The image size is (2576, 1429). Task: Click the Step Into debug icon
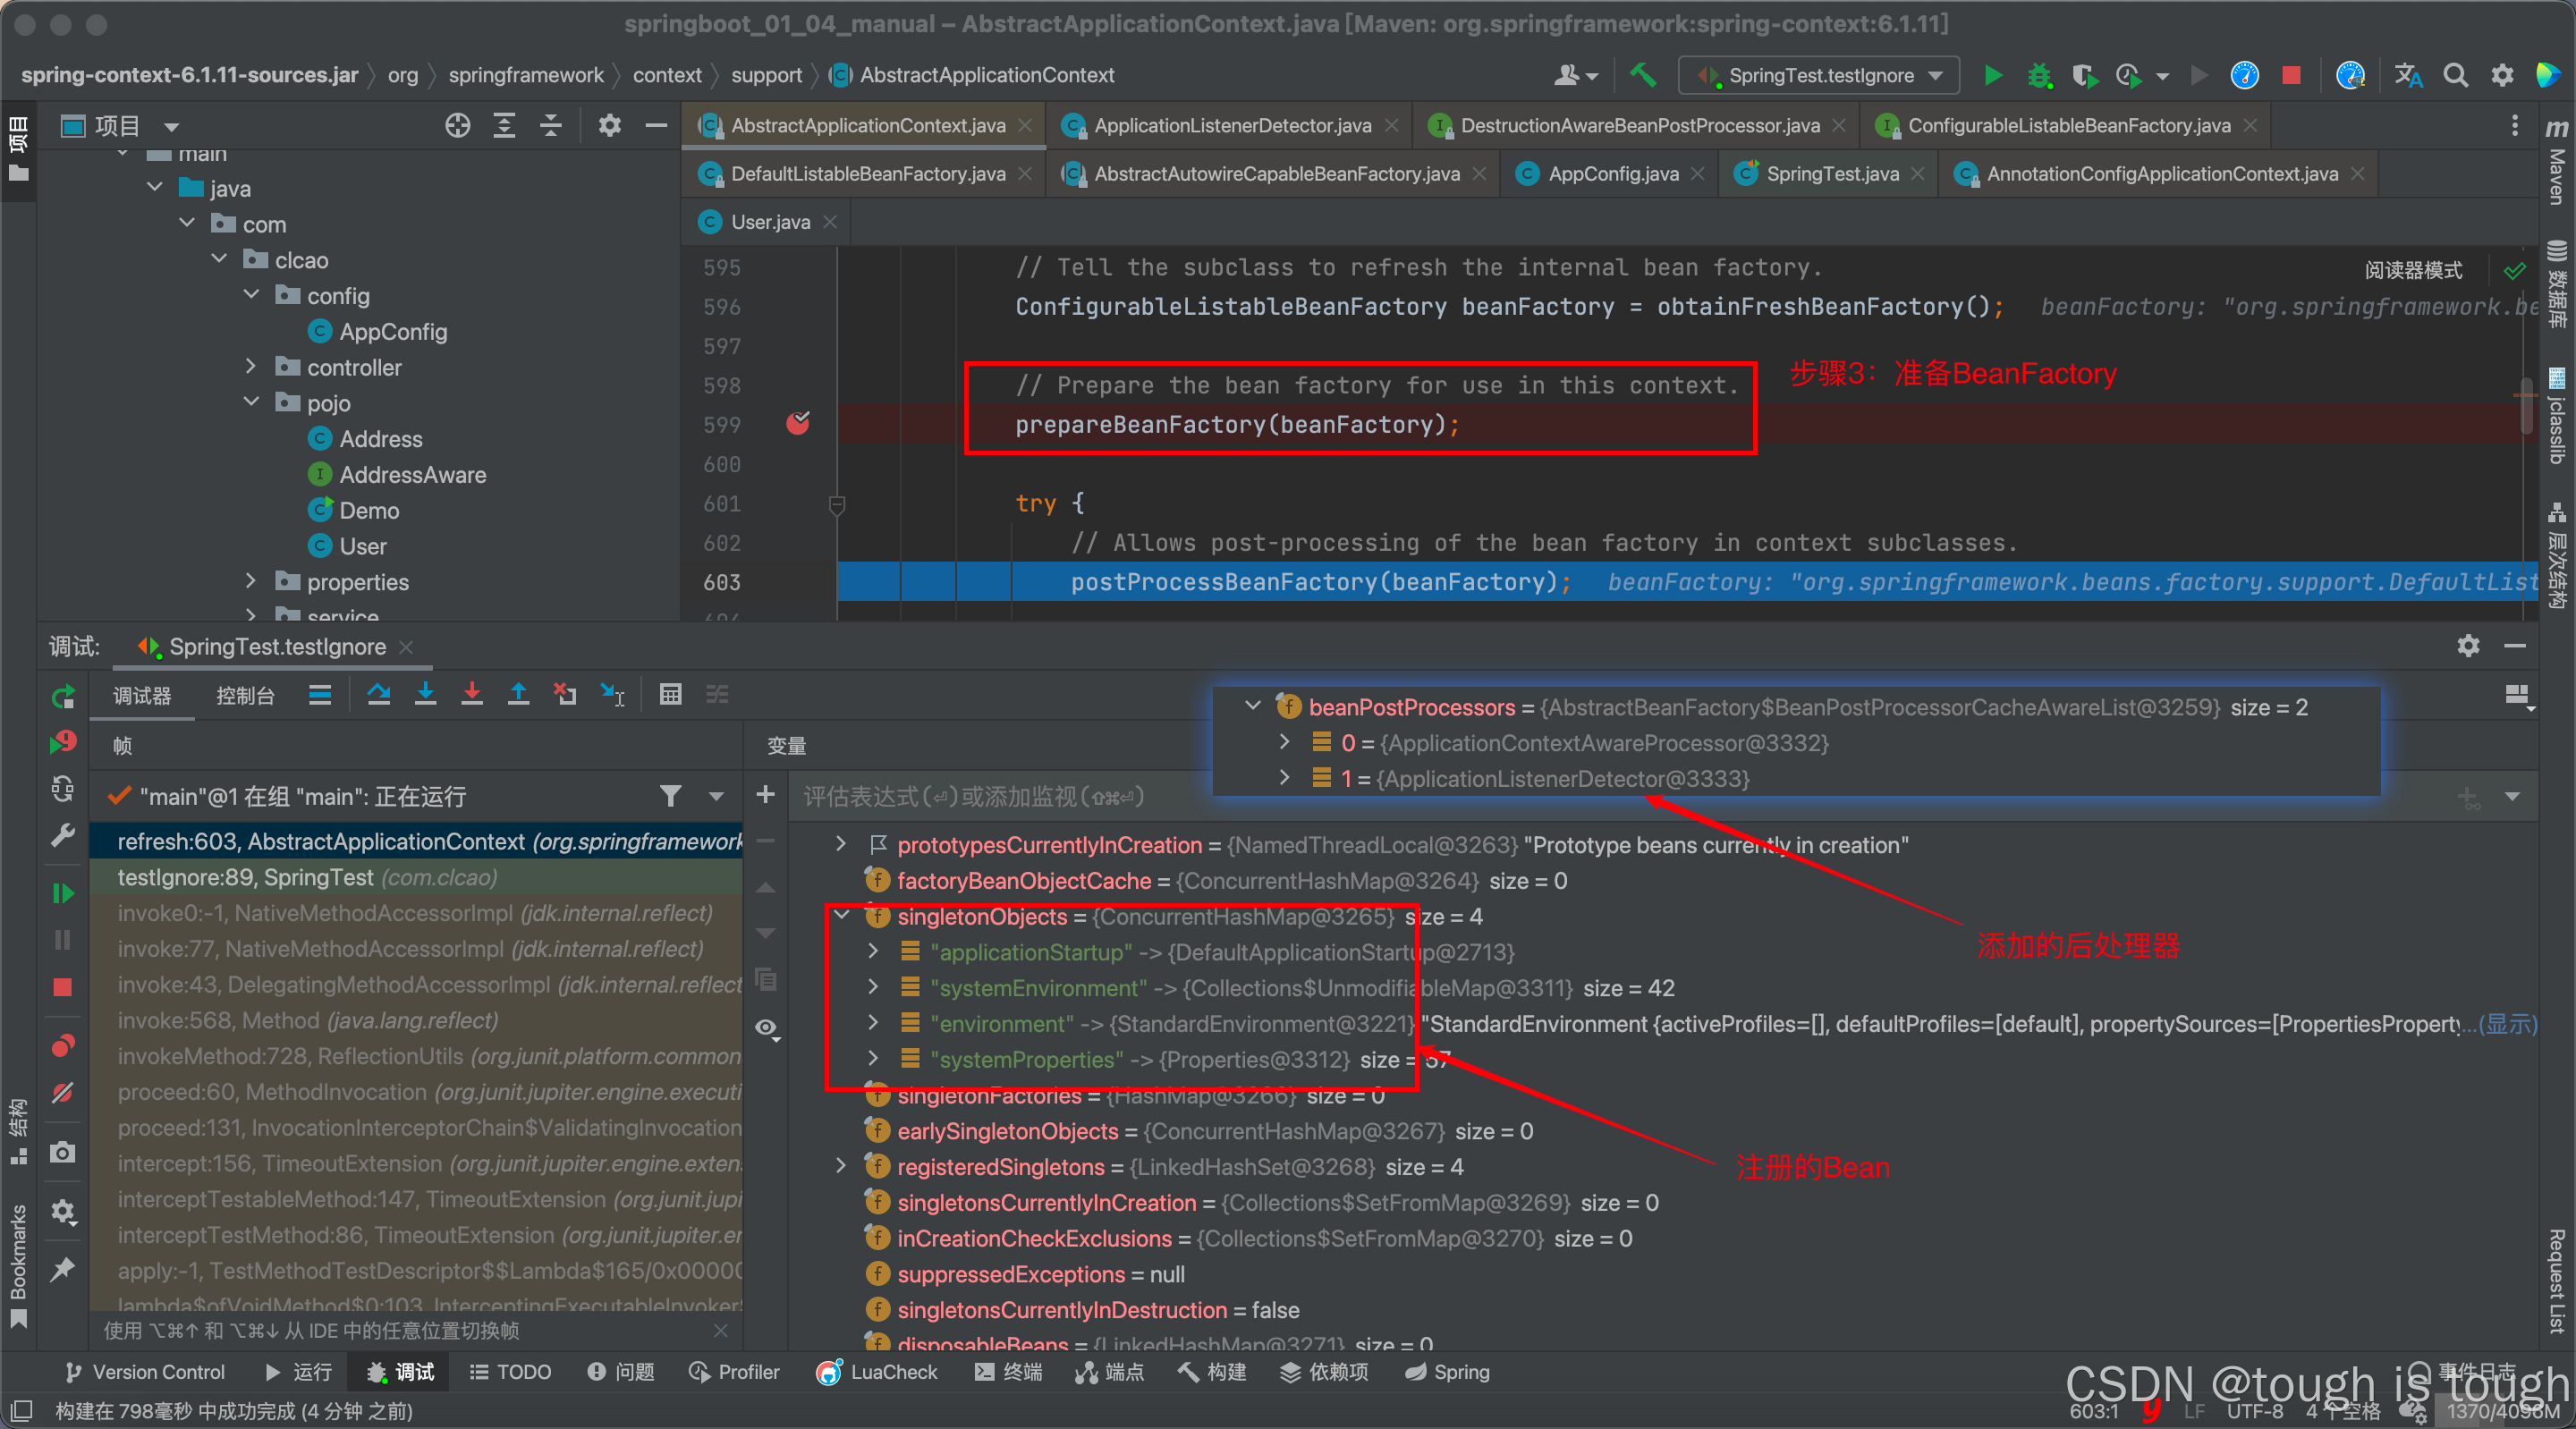[426, 694]
